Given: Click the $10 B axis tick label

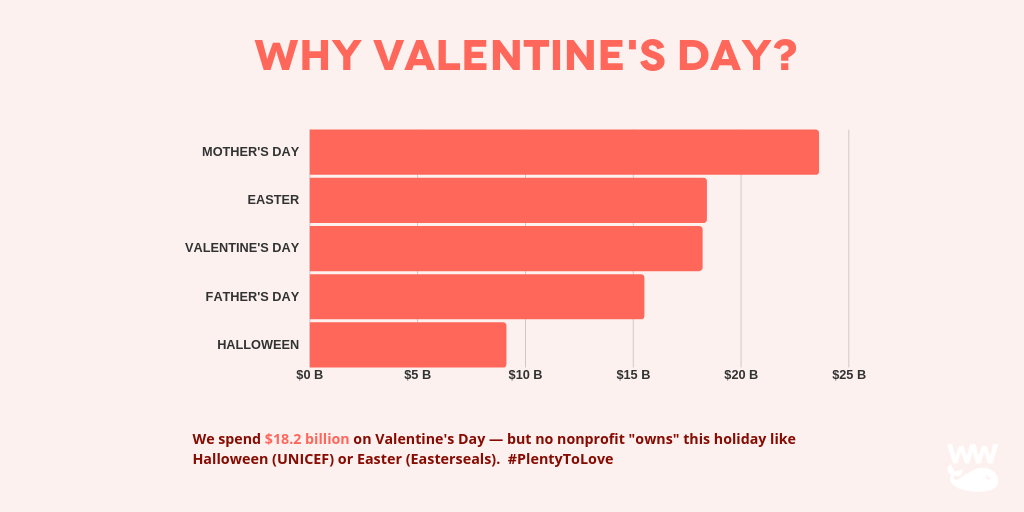Looking at the screenshot, I should pos(525,375).
